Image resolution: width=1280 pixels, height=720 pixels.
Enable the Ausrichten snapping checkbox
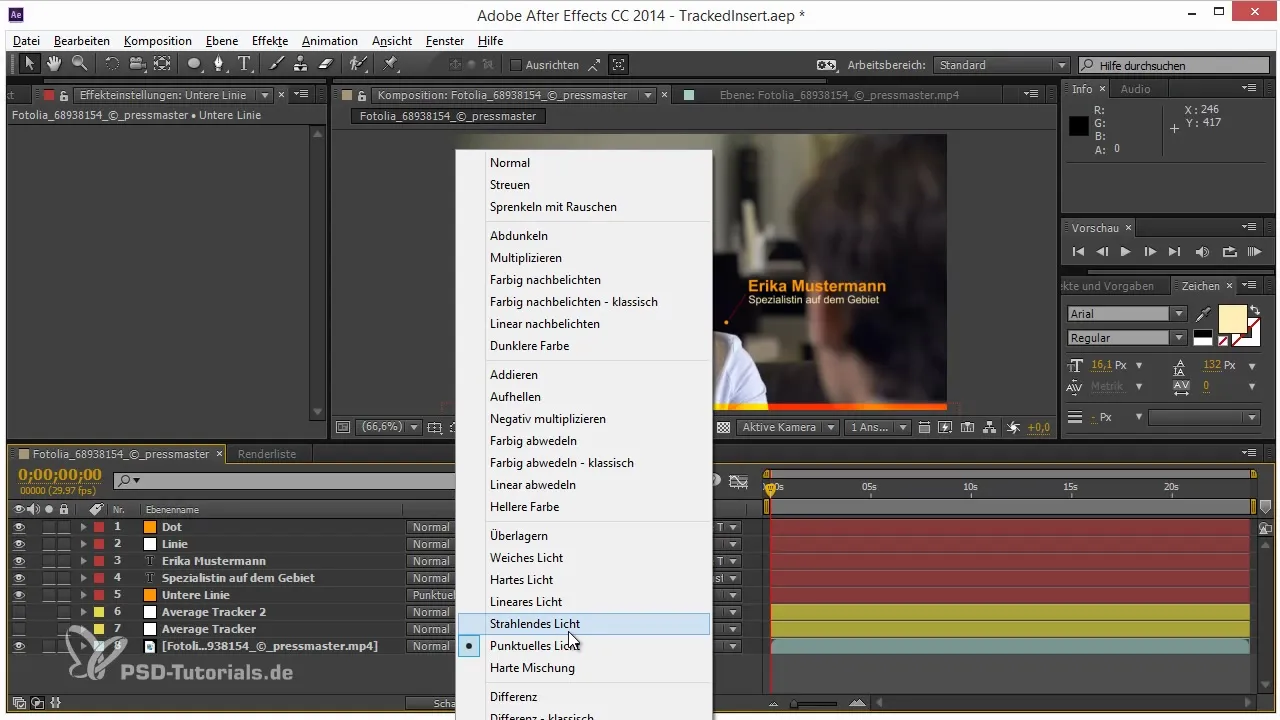point(516,65)
